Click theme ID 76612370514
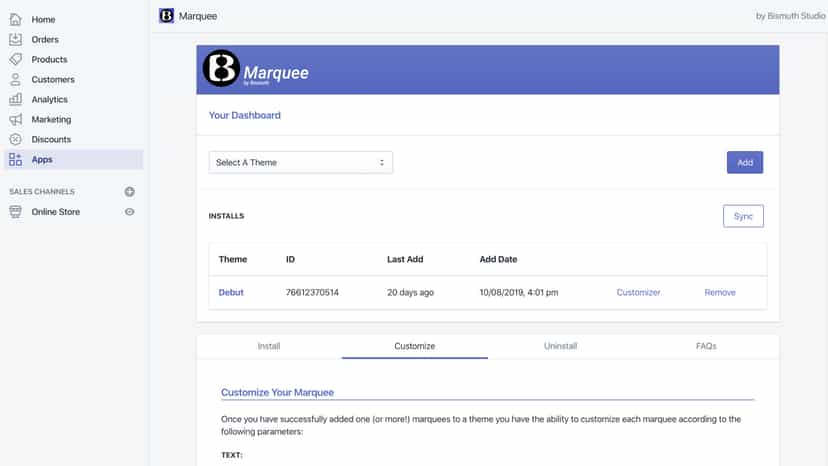Image resolution: width=828 pixels, height=466 pixels. tap(312, 293)
